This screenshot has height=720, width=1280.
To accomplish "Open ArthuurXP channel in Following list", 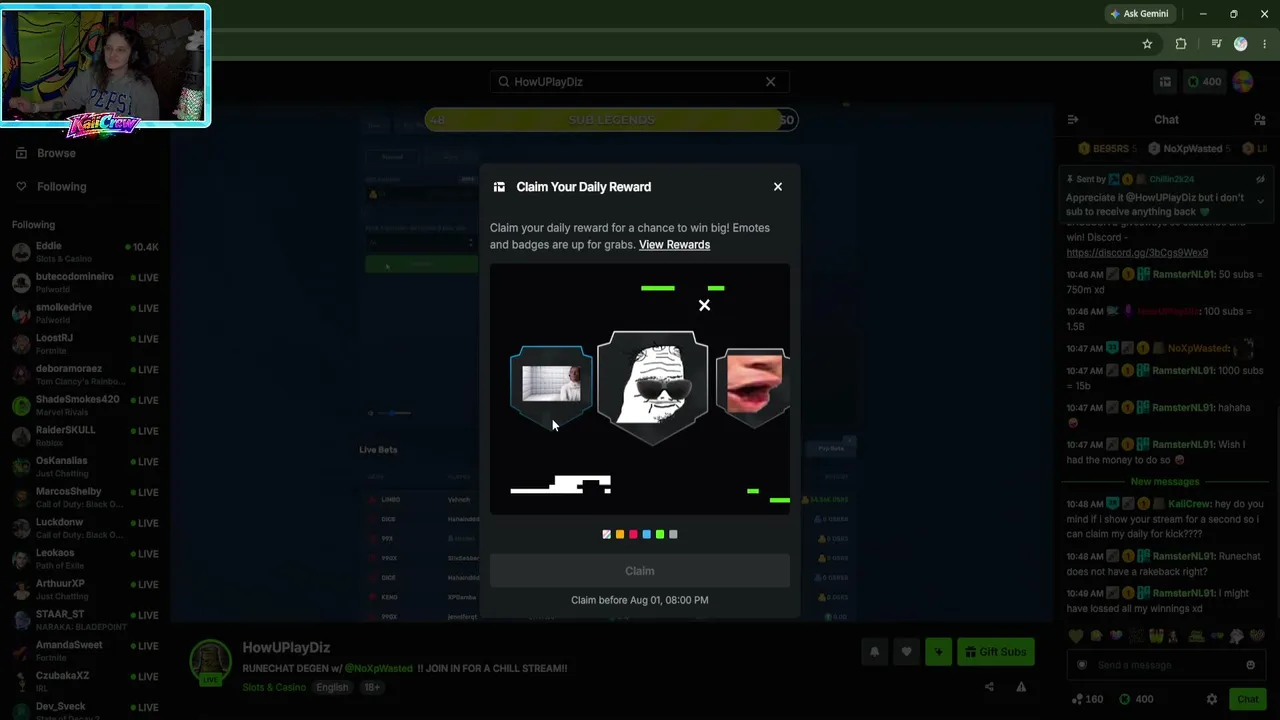I will (x=85, y=590).
